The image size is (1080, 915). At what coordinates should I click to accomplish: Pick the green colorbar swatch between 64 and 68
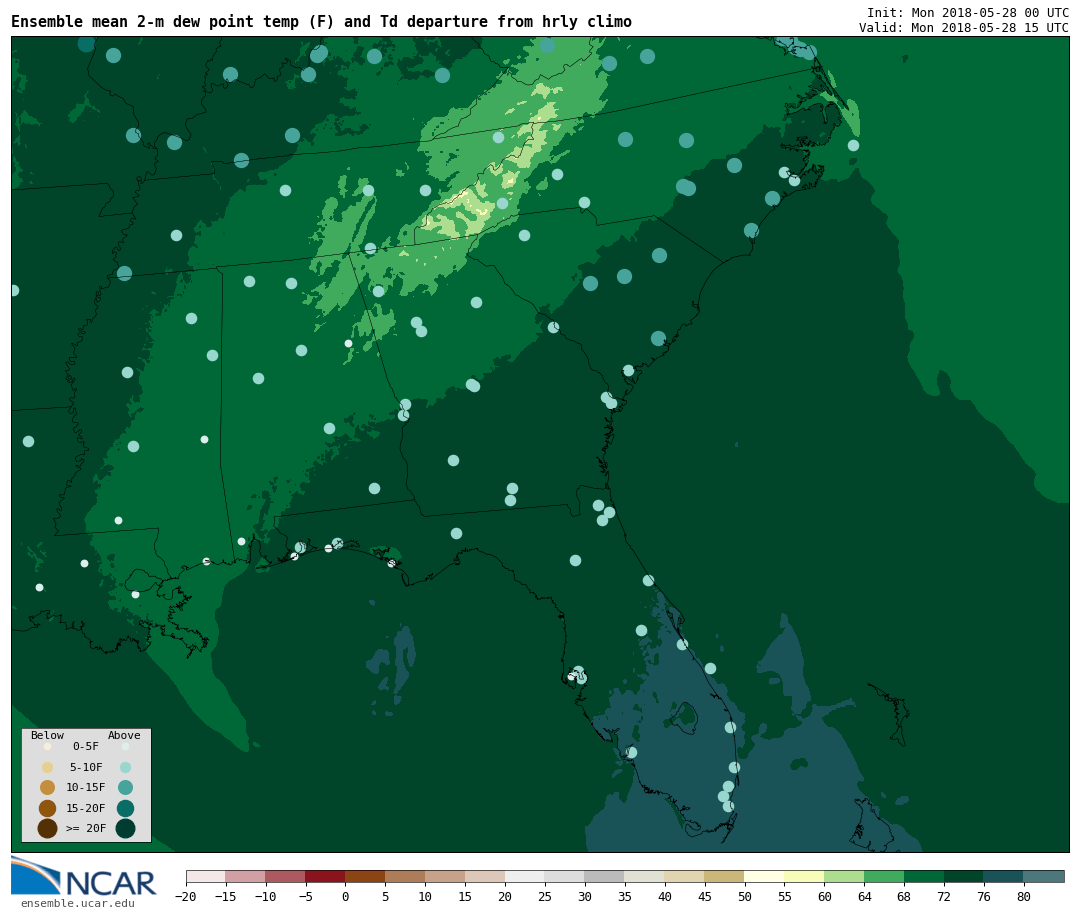[884, 876]
